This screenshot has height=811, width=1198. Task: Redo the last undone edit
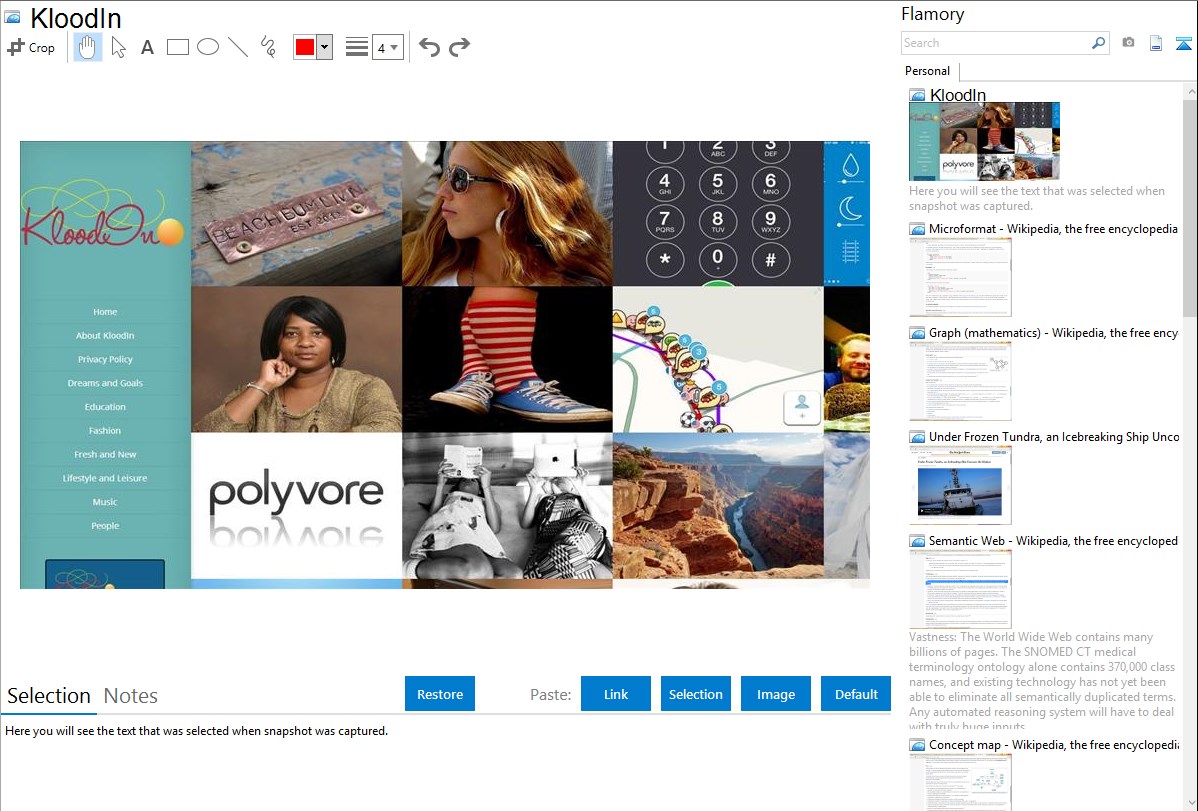point(459,47)
